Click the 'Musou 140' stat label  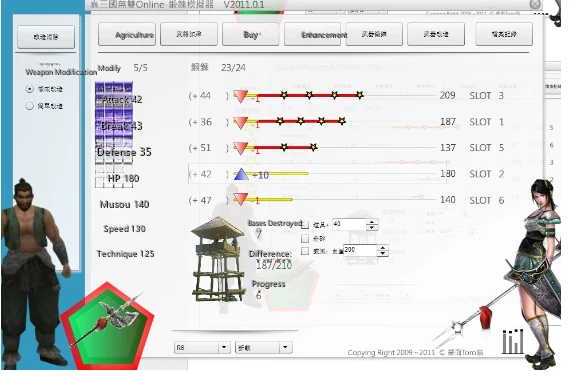pos(125,204)
